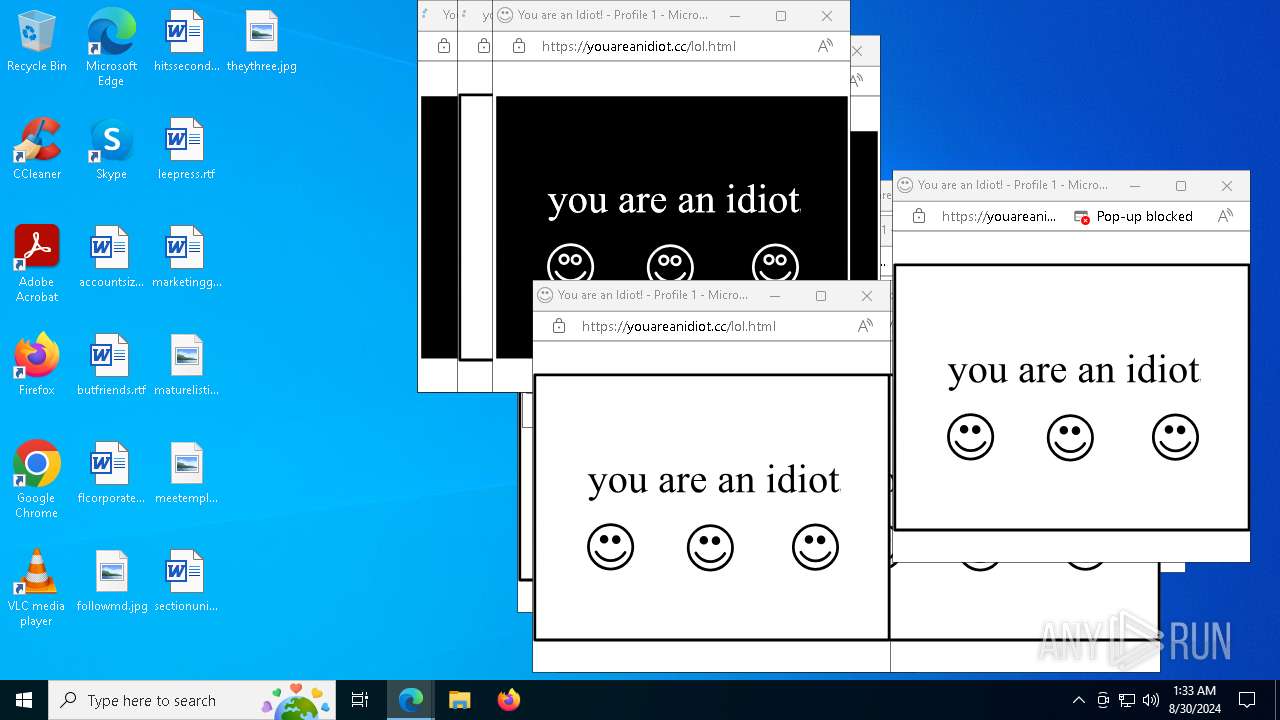Select the accountsiz Word document
The image size is (1280, 720).
(111, 258)
